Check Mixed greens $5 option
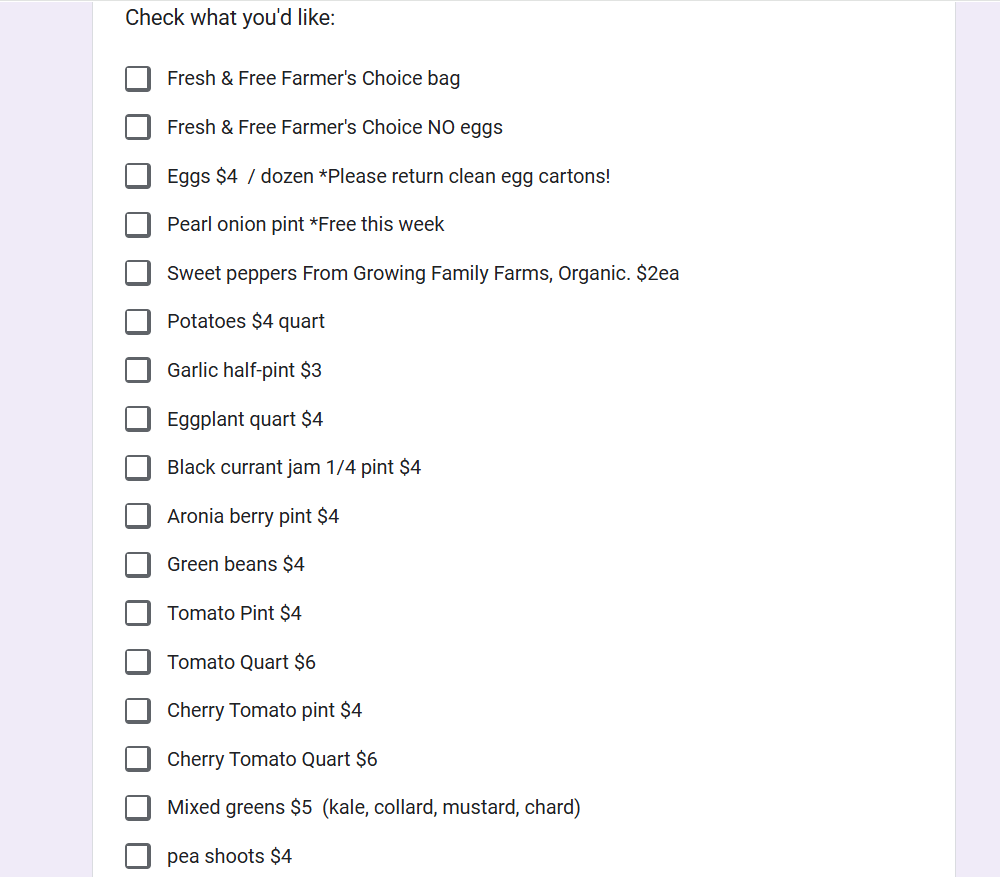The image size is (1000, 877). point(138,807)
